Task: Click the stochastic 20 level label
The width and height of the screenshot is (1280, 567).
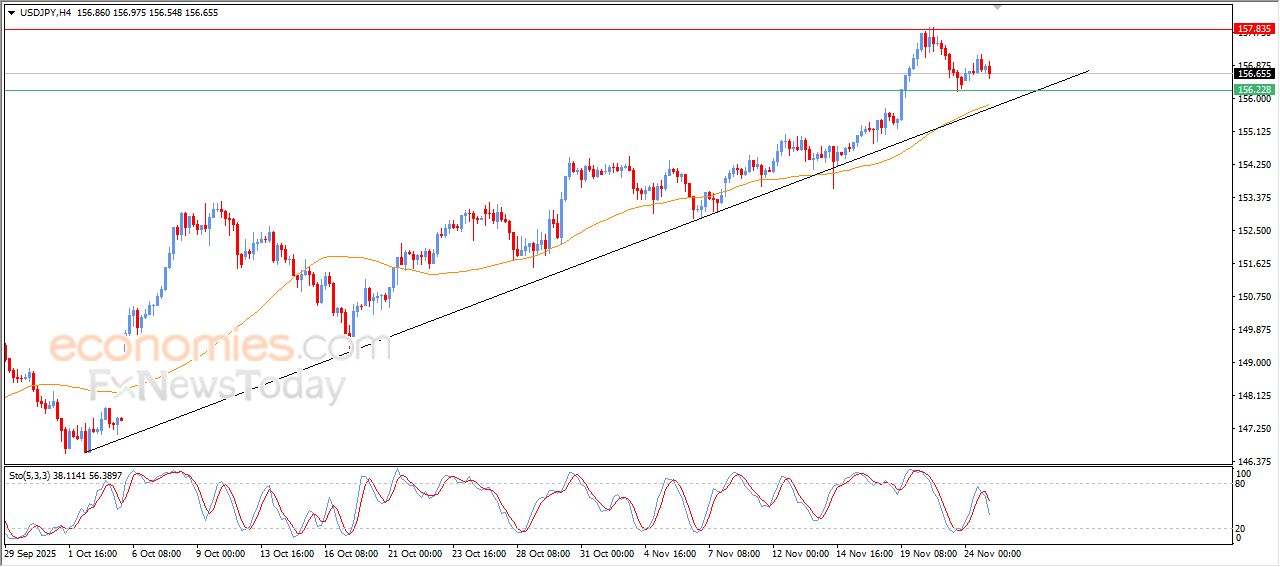Action: tap(1242, 528)
